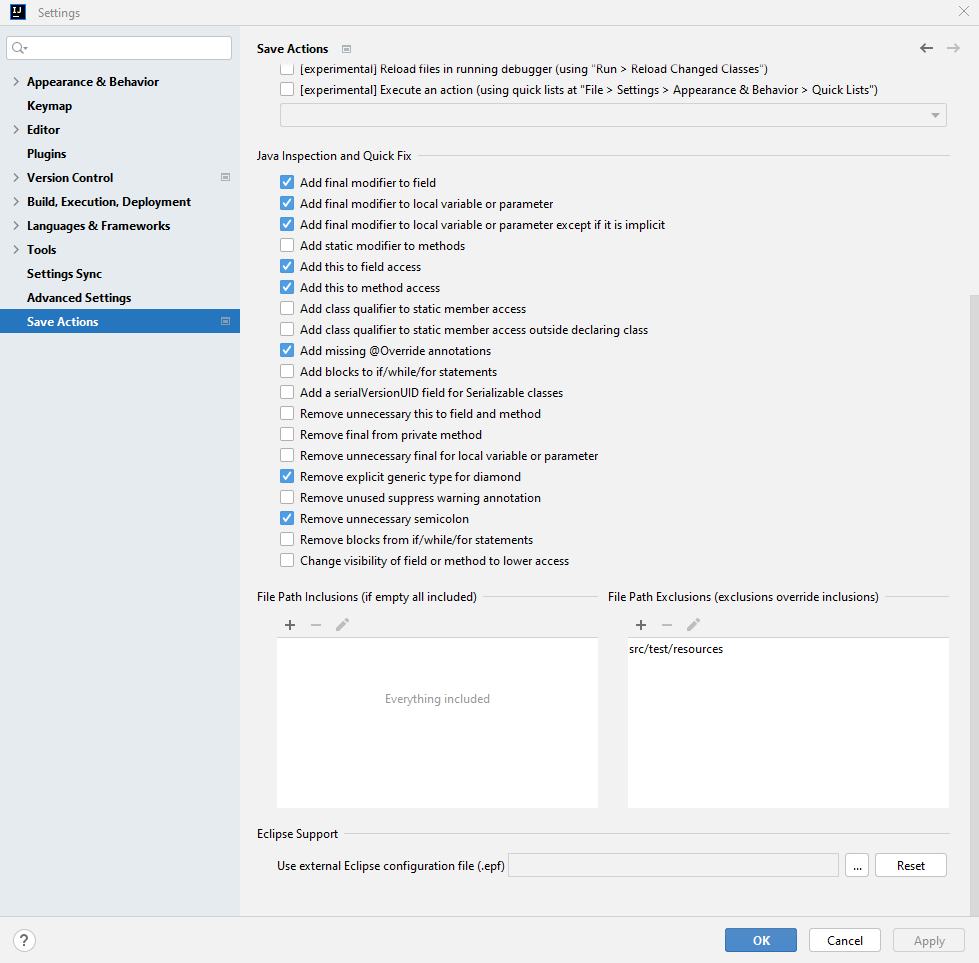Enable Add blocks to if/while/for statements
979x963 pixels.
pos(287,372)
